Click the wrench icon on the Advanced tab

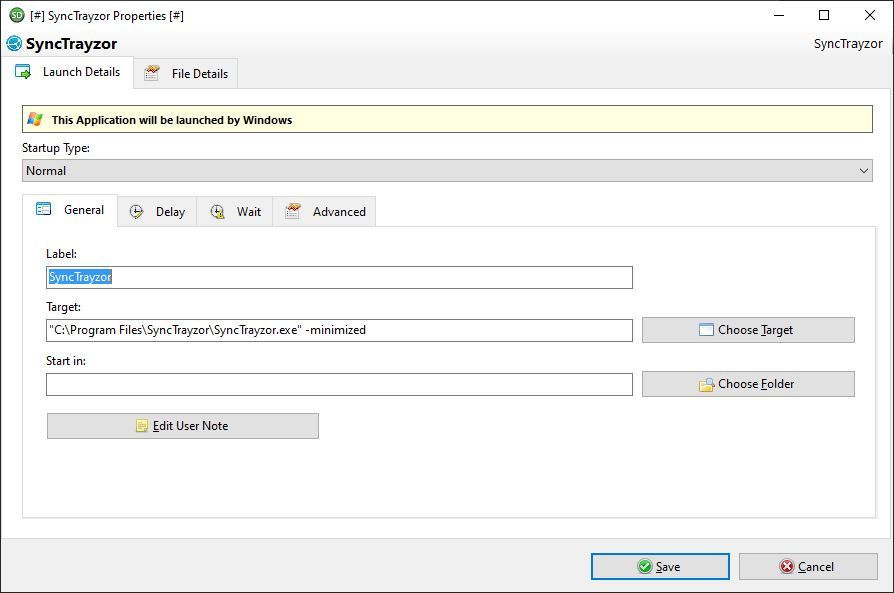(293, 211)
